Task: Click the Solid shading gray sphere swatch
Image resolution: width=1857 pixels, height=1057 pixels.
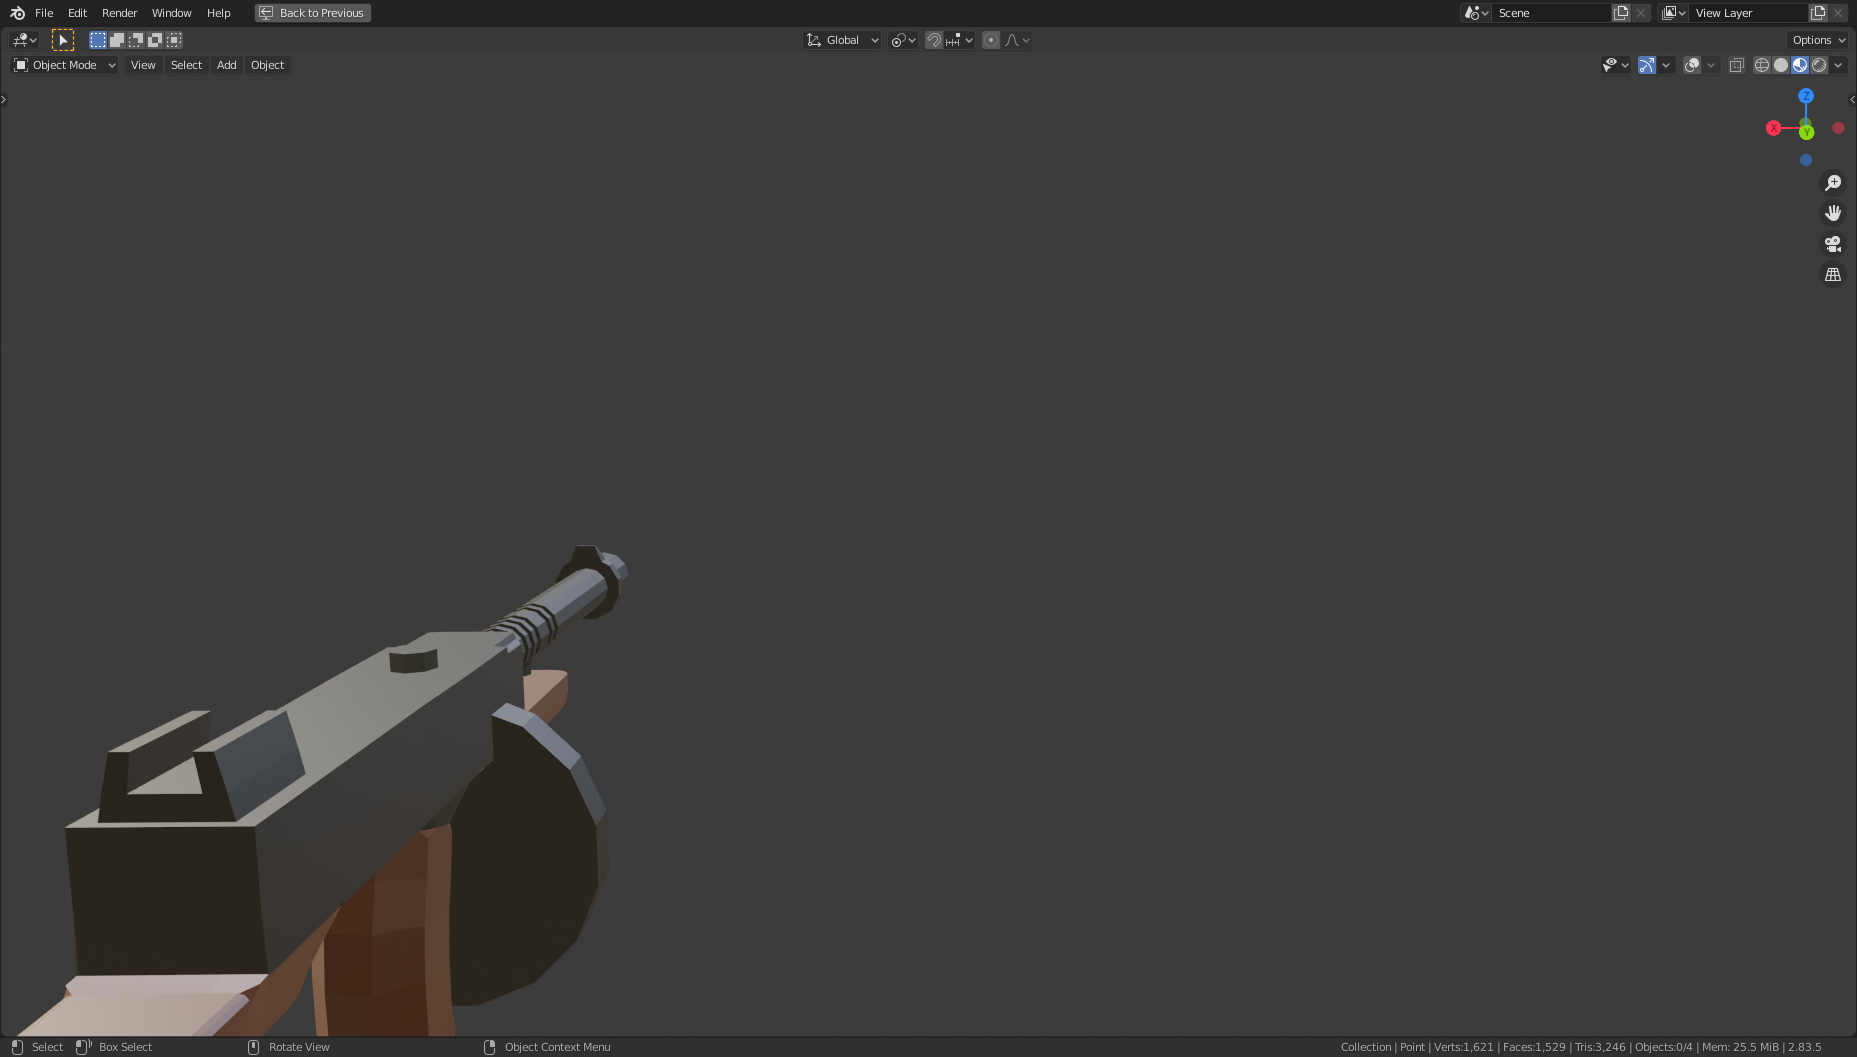Action: pos(1781,64)
